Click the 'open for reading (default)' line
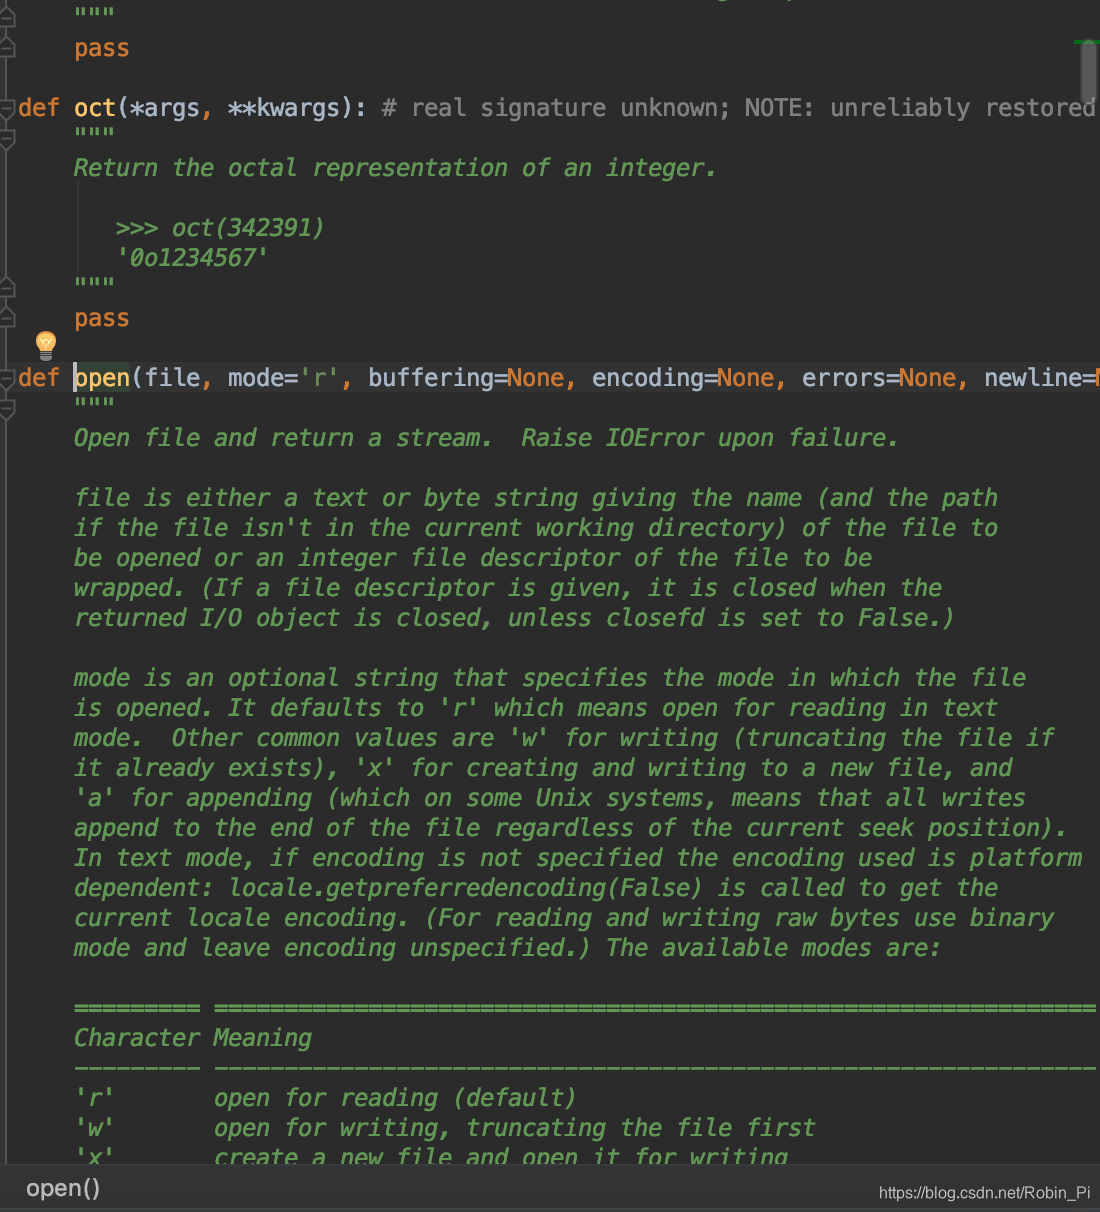This screenshot has width=1100, height=1212. [x=395, y=1098]
